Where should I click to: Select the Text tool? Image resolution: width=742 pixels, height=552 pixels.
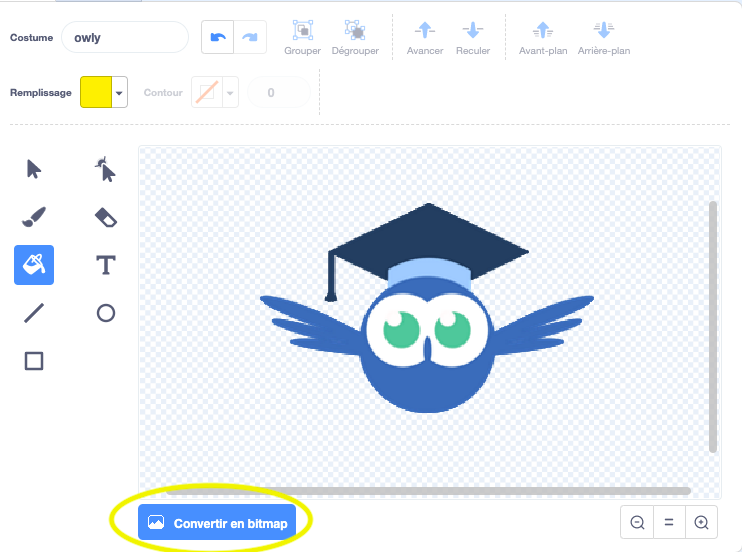coord(106,265)
